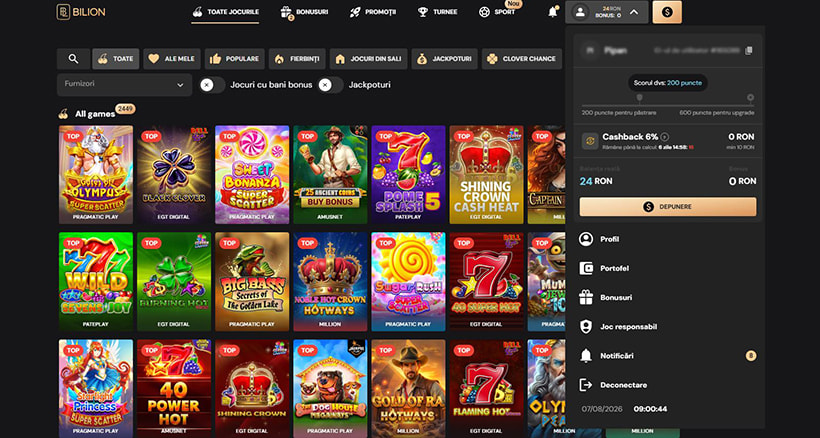Select the Toate category filter
The height and width of the screenshot is (438, 820).
[x=116, y=59]
